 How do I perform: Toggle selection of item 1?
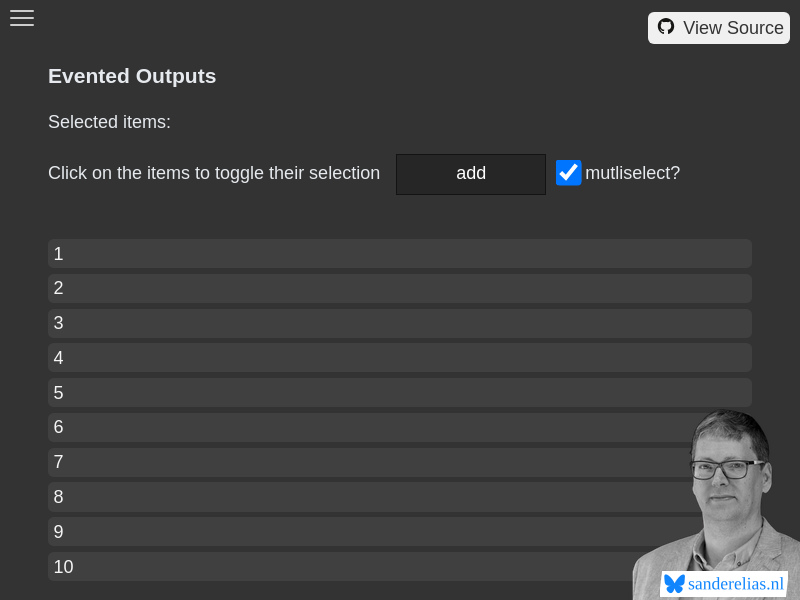click(x=400, y=253)
